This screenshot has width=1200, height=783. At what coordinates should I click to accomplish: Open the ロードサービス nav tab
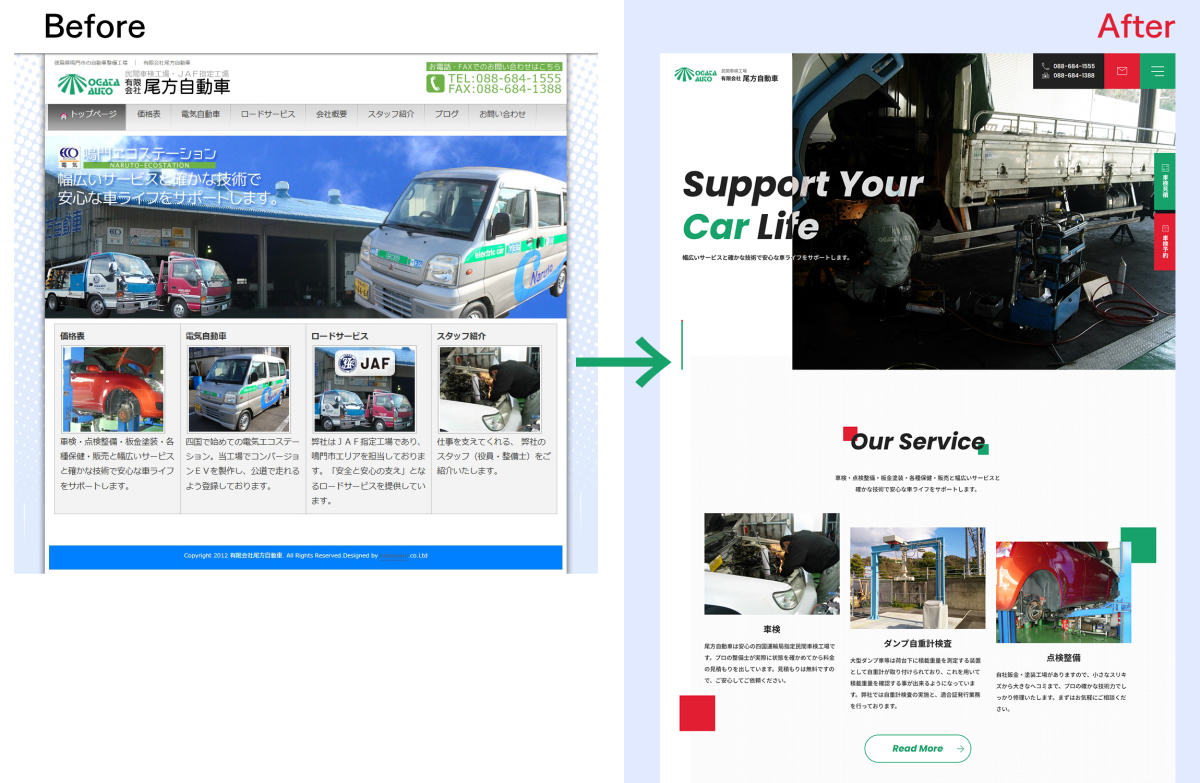pyautogui.click(x=268, y=115)
